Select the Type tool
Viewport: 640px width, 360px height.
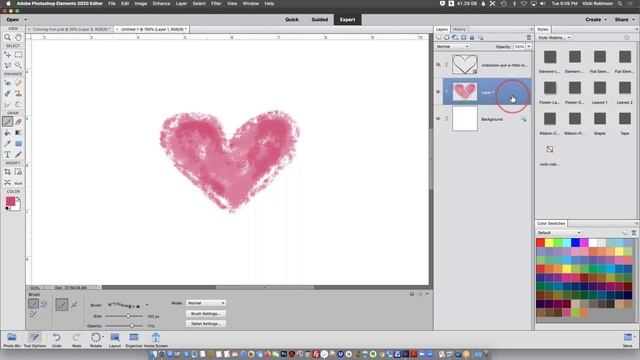point(7,155)
